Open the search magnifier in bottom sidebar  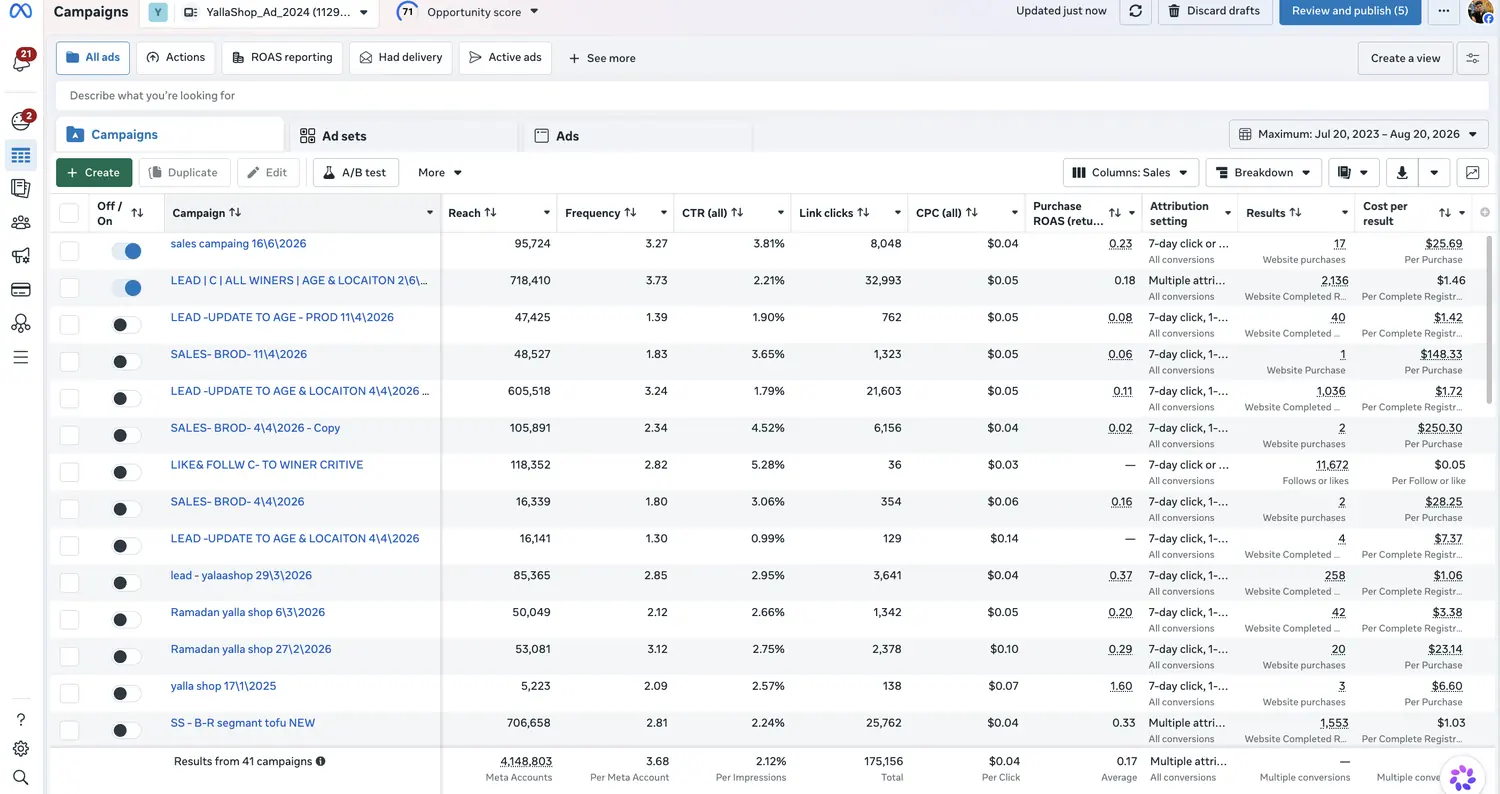pos(21,777)
